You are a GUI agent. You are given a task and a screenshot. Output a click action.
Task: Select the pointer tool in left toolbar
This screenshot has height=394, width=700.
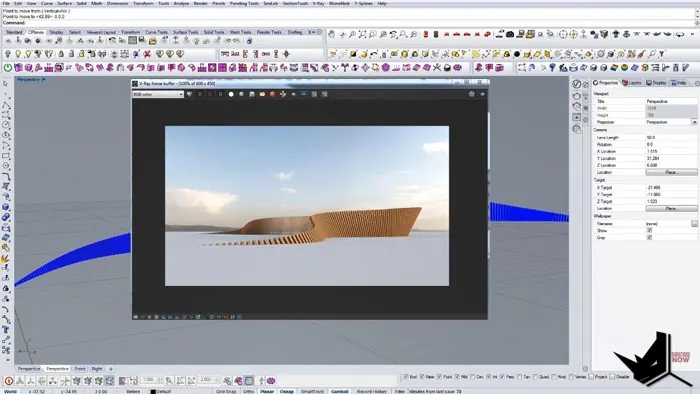(x=6, y=84)
